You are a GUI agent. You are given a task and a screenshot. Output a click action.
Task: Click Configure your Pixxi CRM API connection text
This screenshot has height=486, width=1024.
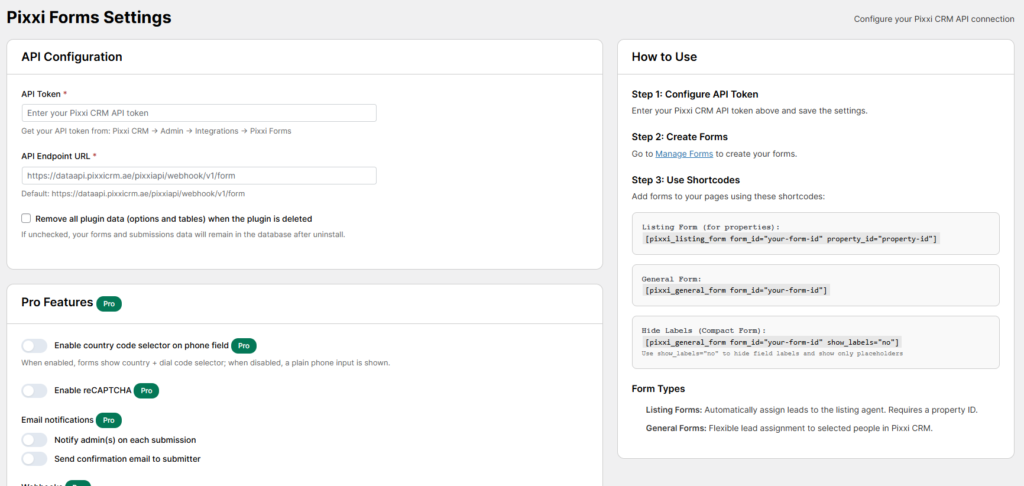(934, 19)
